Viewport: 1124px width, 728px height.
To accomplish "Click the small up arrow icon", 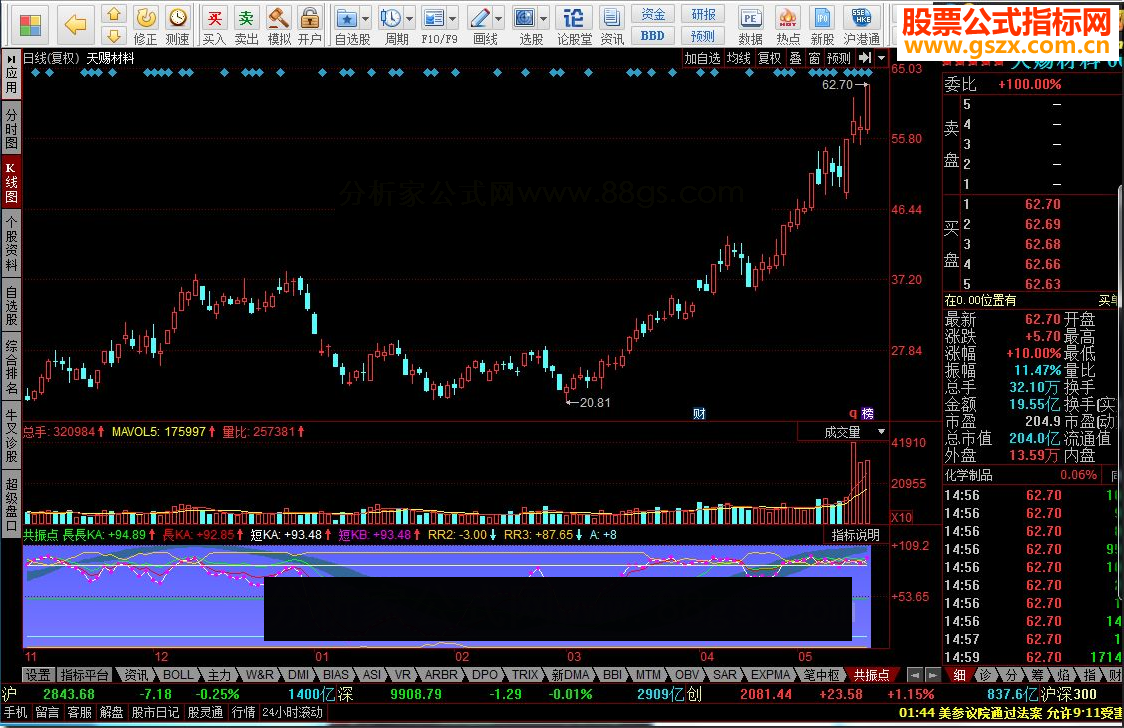I will [113, 14].
